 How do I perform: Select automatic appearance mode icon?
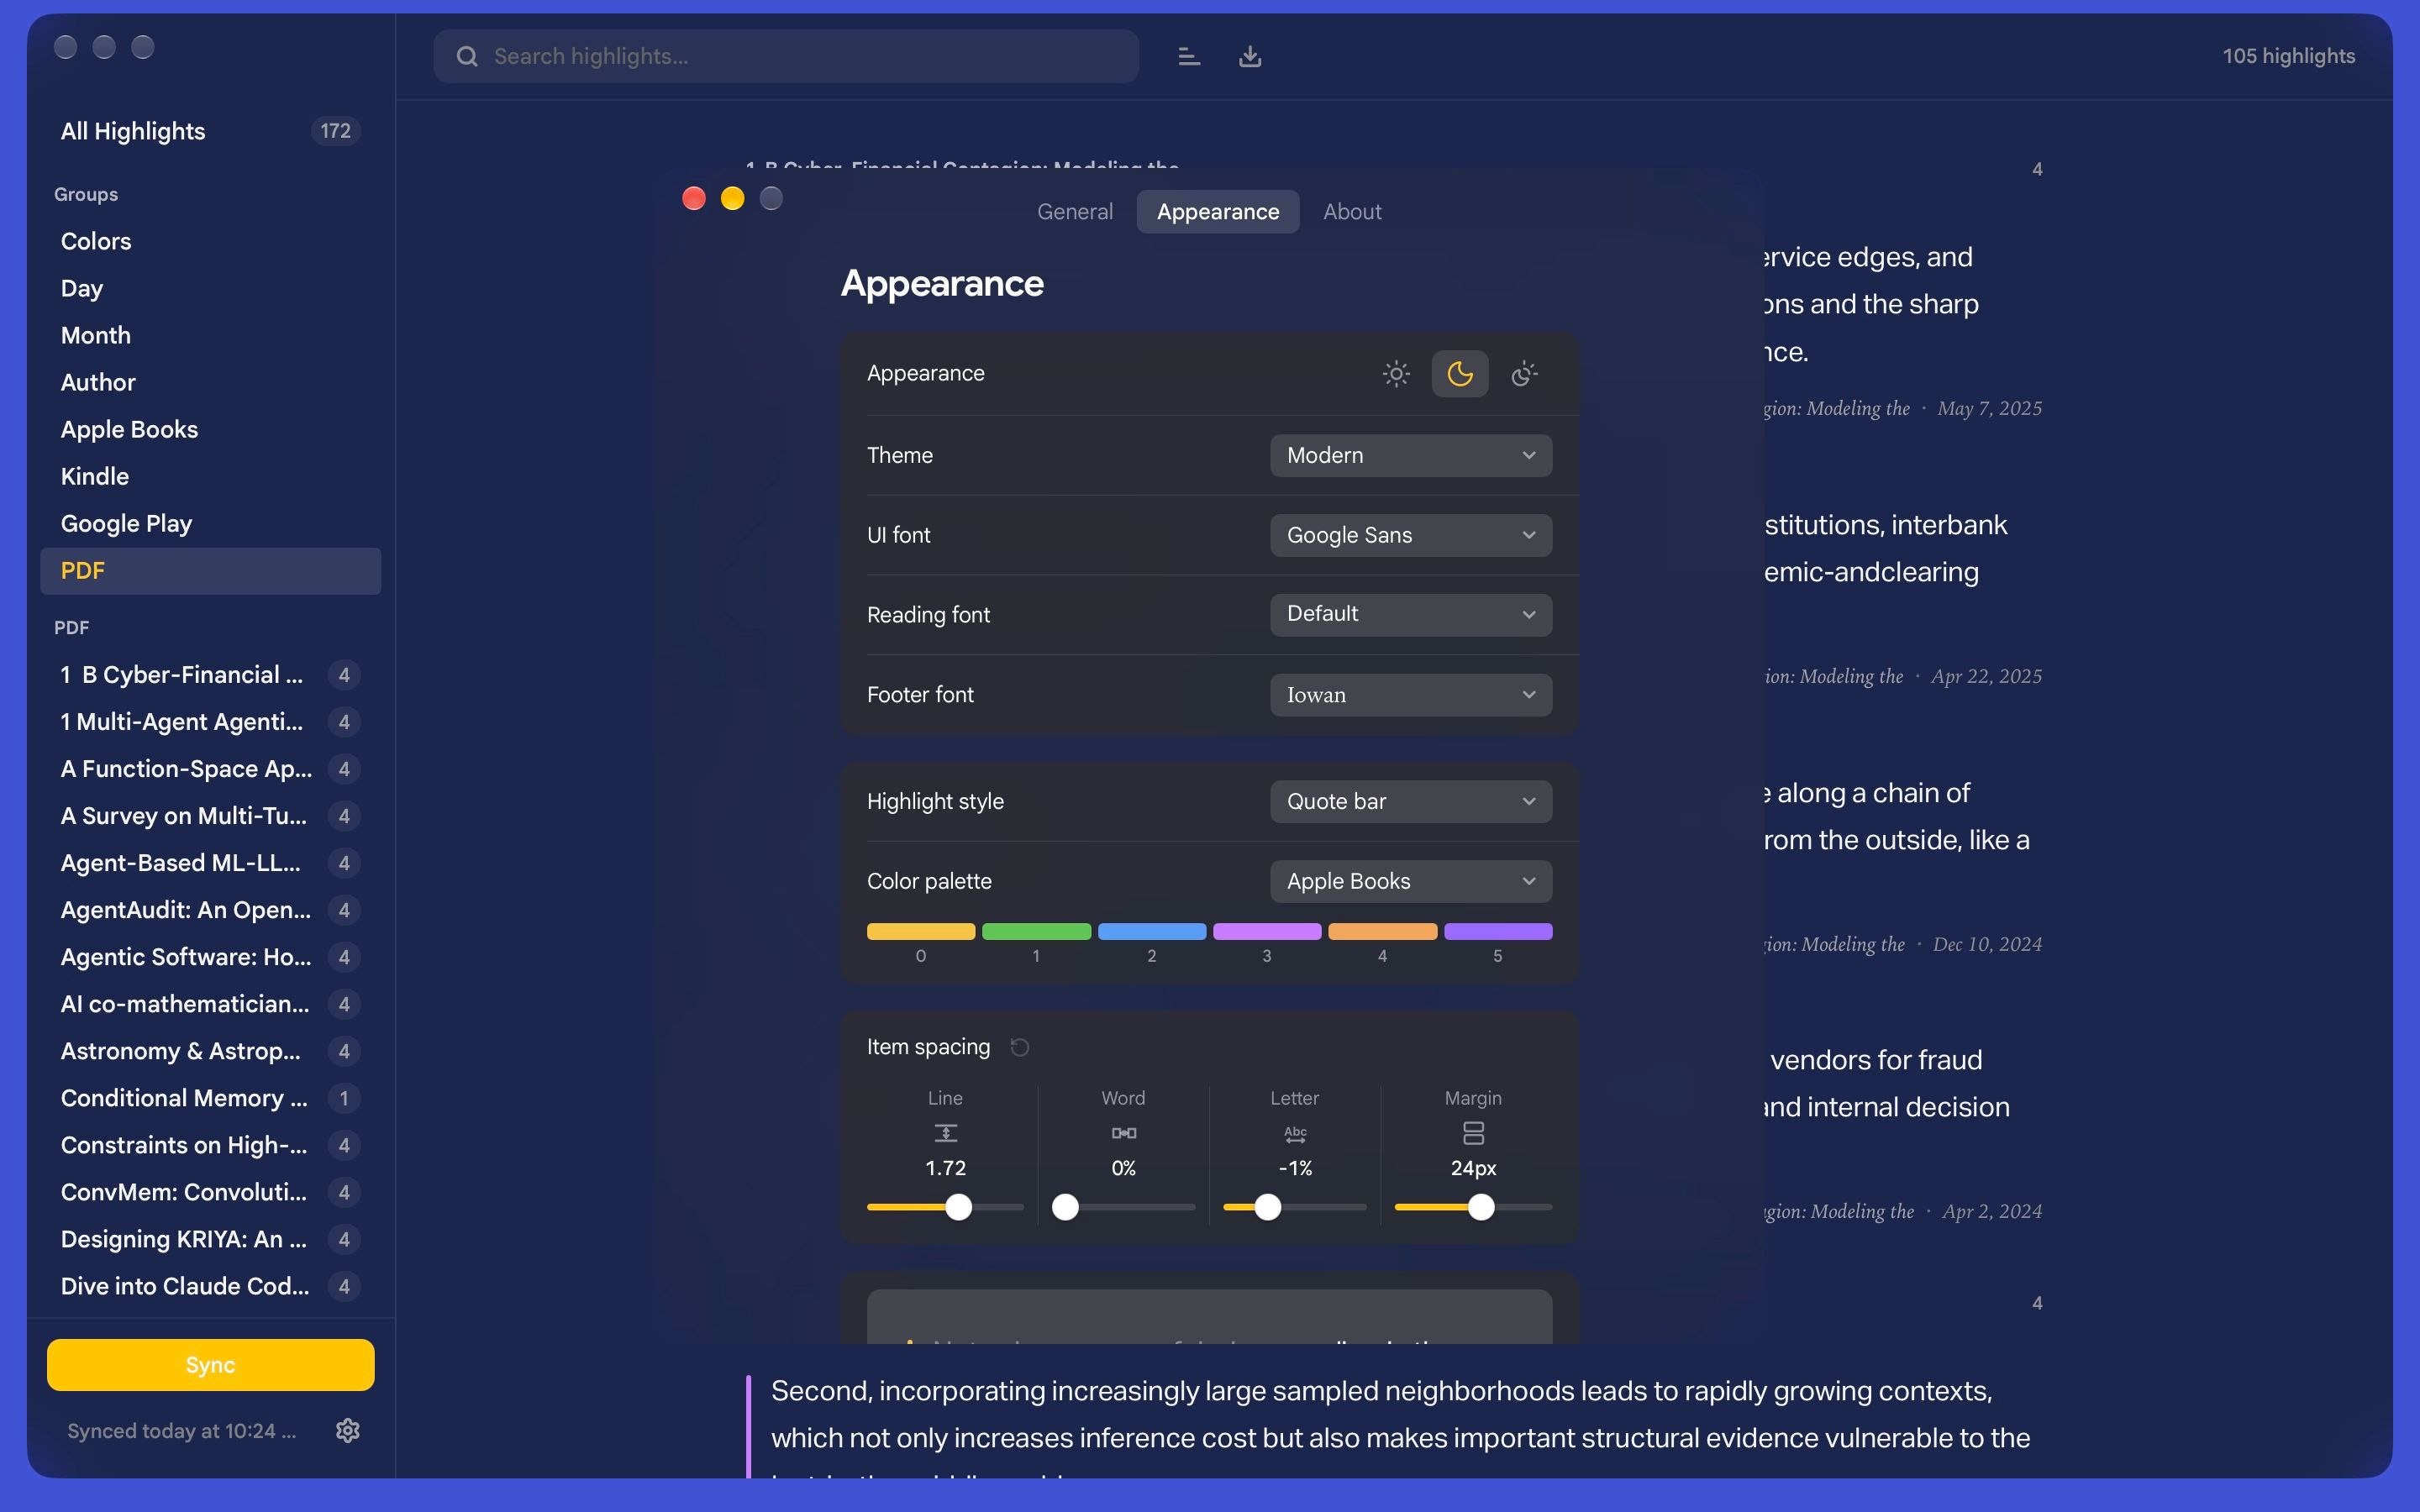(1524, 374)
